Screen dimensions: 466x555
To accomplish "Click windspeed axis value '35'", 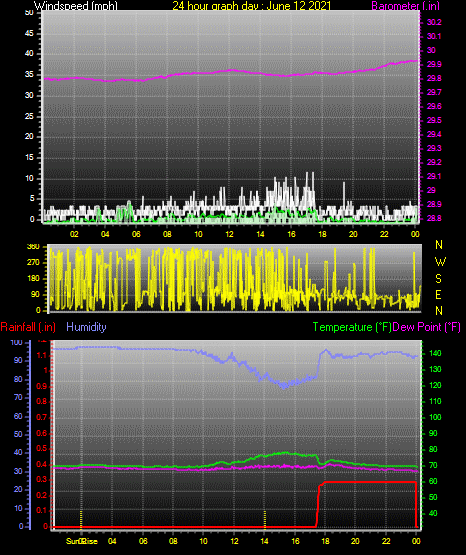I will pos(29,74).
